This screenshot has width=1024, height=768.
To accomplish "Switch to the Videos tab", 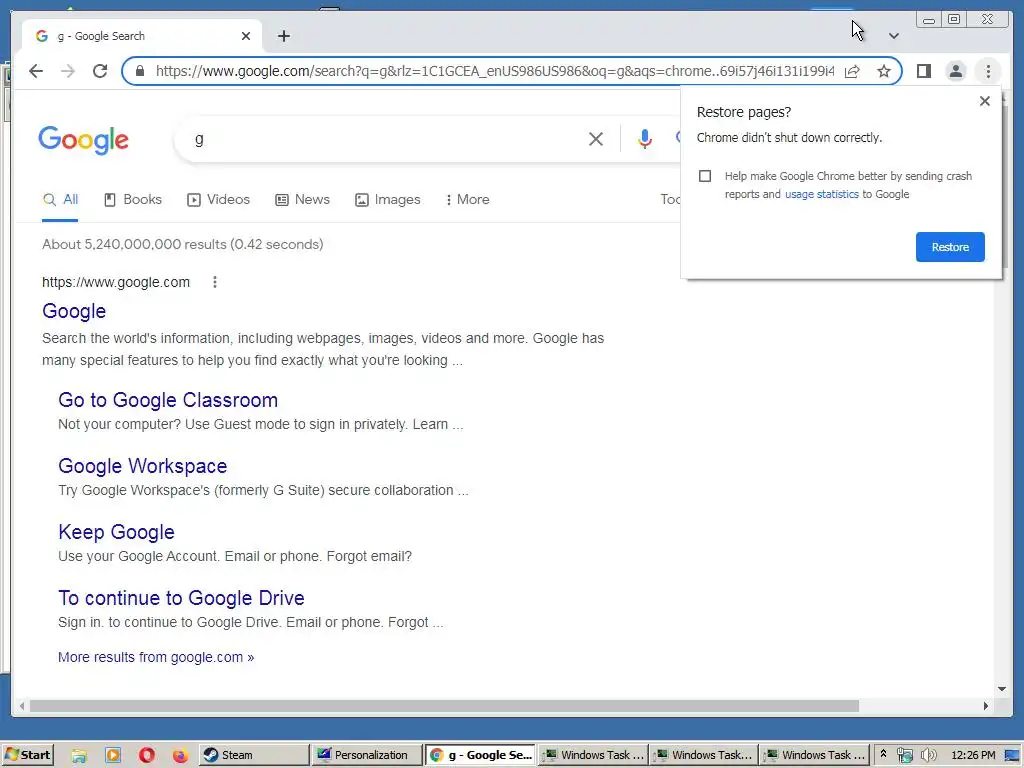I will (218, 200).
